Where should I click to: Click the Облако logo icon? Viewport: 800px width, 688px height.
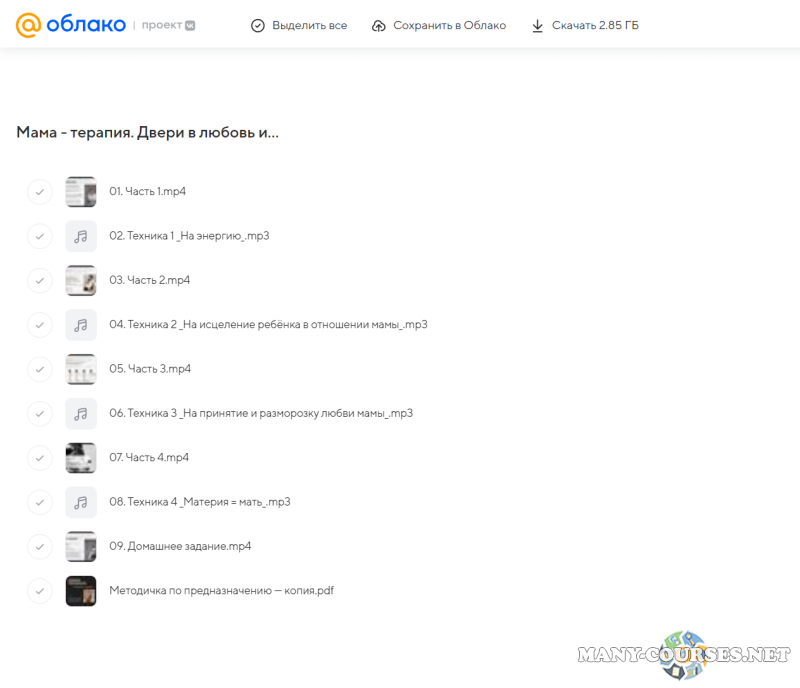[28, 25]
